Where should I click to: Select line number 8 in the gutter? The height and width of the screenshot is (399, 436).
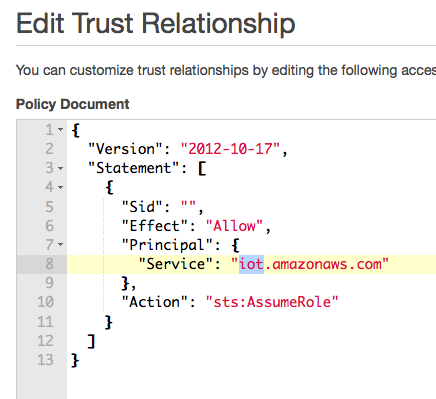pyautogui.click(x=49, y=264)
